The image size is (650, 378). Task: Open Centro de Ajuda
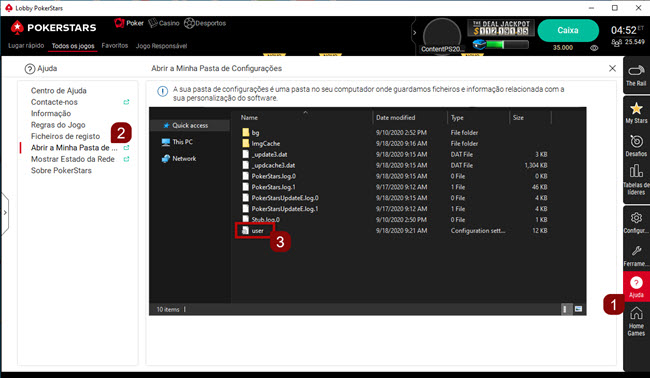59,91
